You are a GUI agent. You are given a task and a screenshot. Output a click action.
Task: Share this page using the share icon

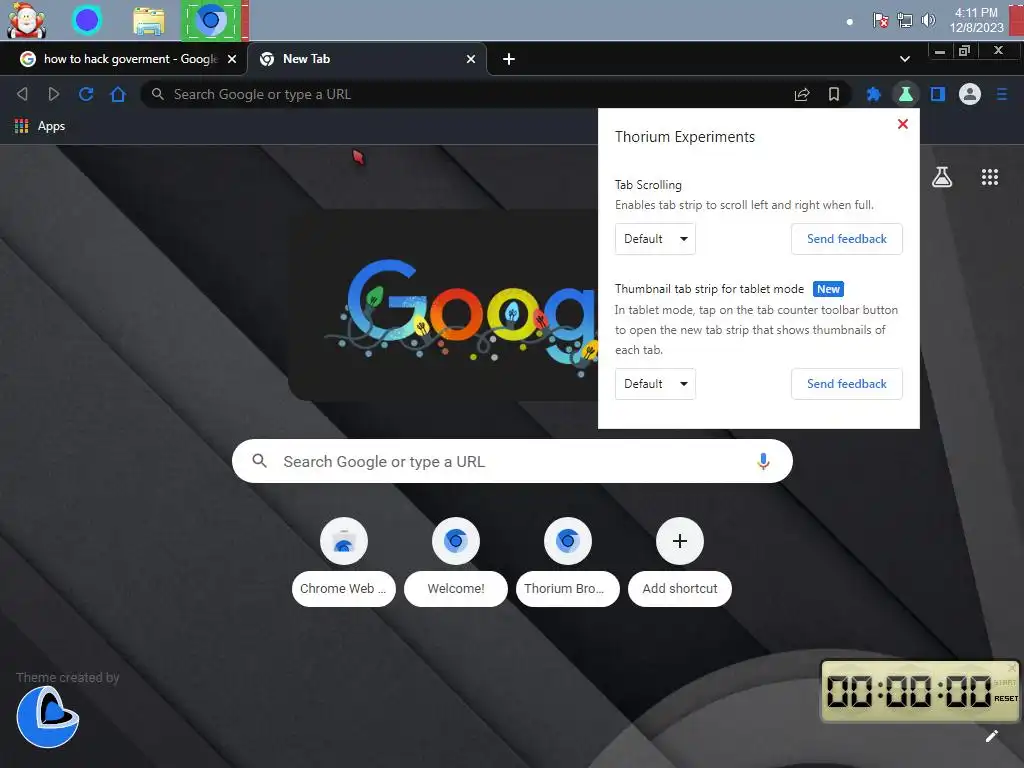pyautogui.click(x=802, y=94)
